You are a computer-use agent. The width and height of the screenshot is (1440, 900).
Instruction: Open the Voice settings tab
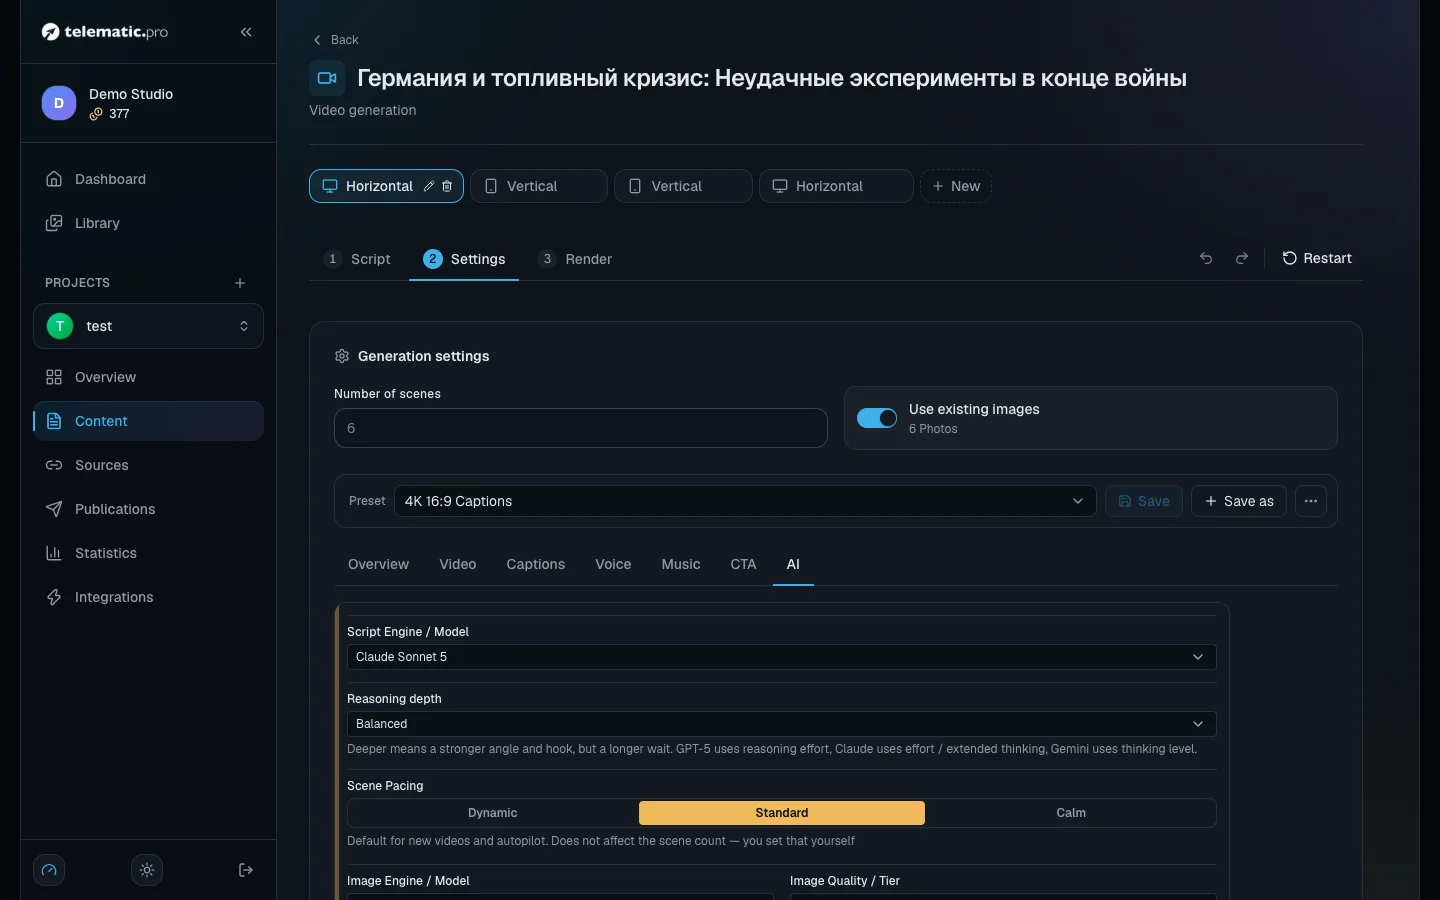tap(613, 564)
